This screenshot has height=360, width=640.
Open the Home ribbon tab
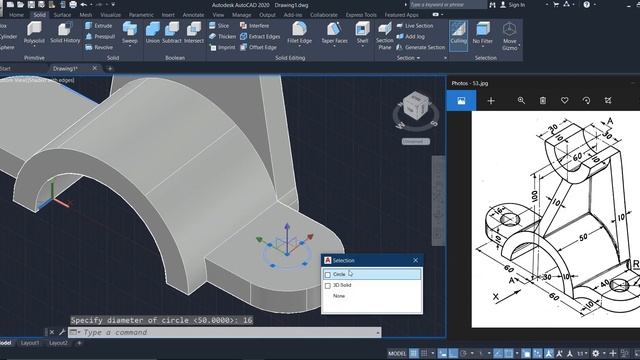16,15
